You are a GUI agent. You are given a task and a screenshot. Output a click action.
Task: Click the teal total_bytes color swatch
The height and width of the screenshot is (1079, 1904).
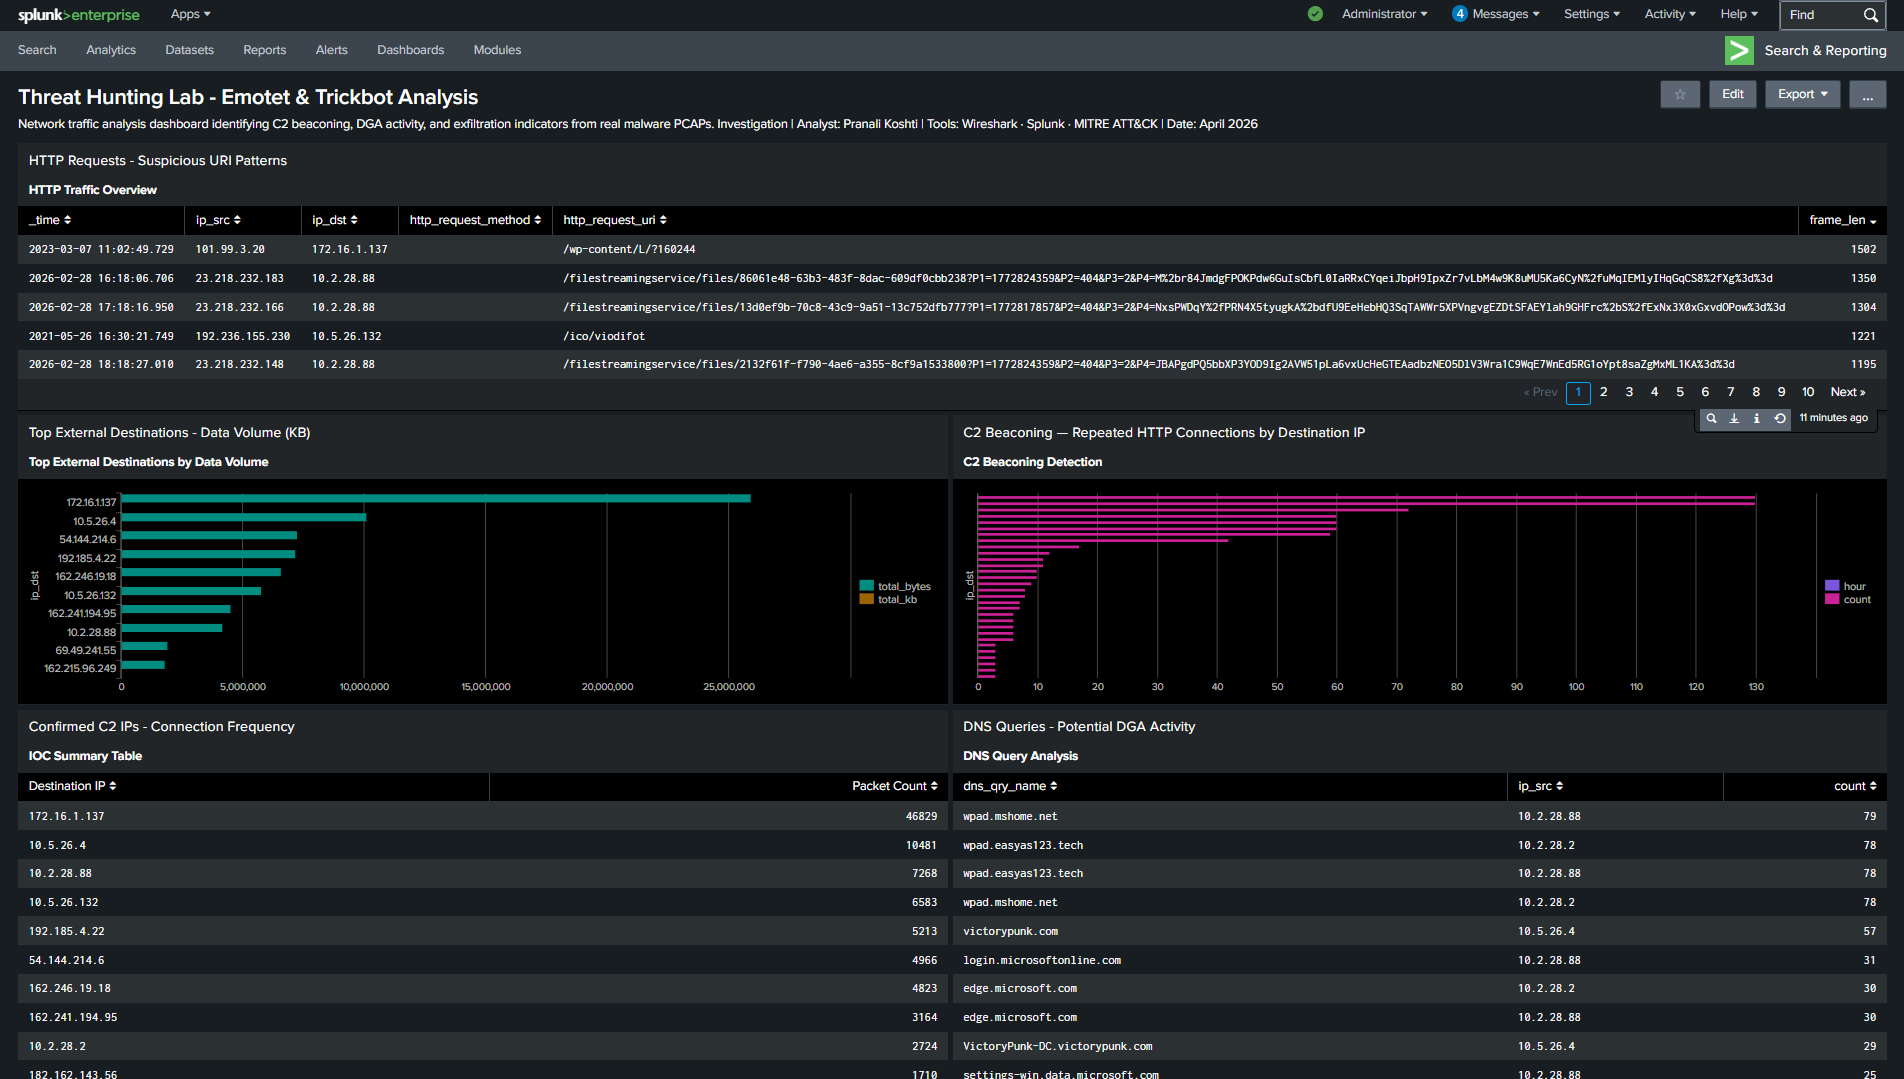click(866, 586)
